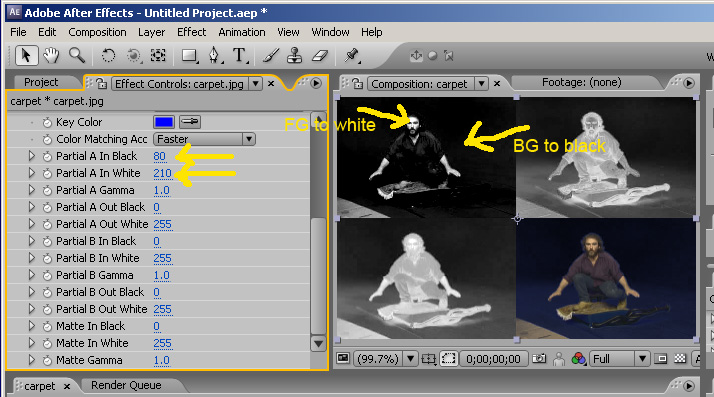This screenshot has width=714, height=397.
Task: Open the Full resolution dropdown
Action: point(643,359)
